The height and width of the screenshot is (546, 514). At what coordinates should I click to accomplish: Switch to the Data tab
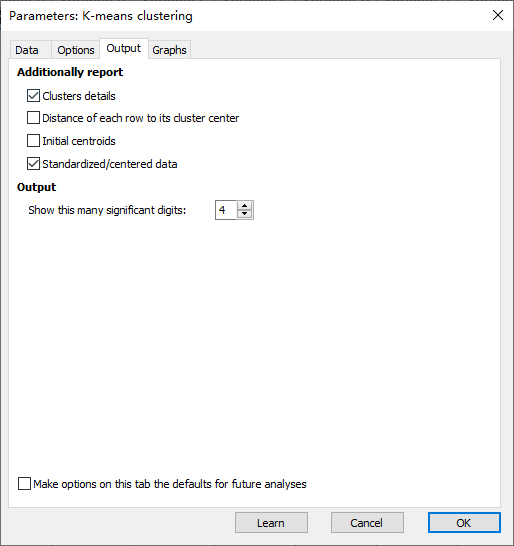pos(27,50)
